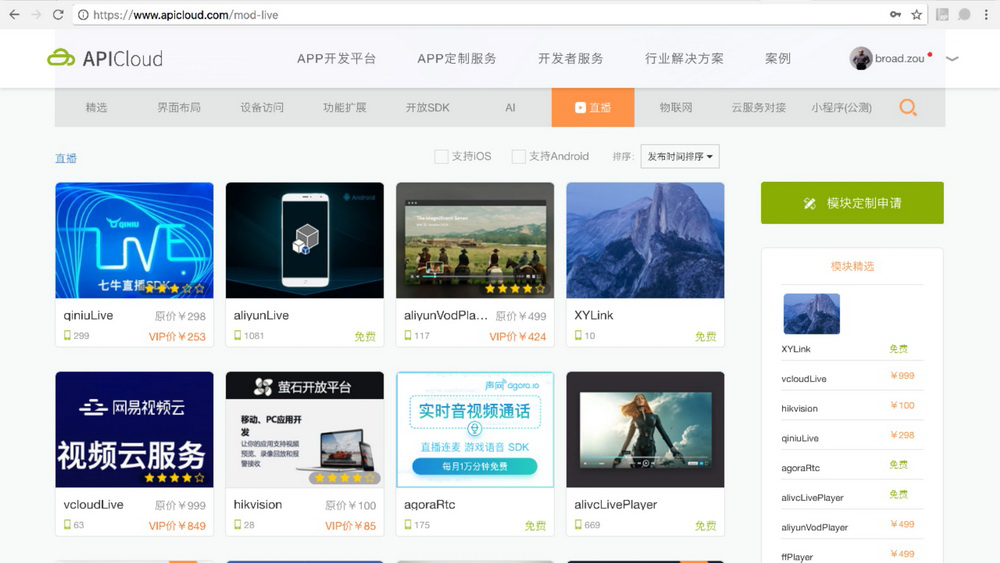Viewport: 1000px width, 563px height.
Task: Click the 模块精选 sidebar heading
Action: coord(852,266)
